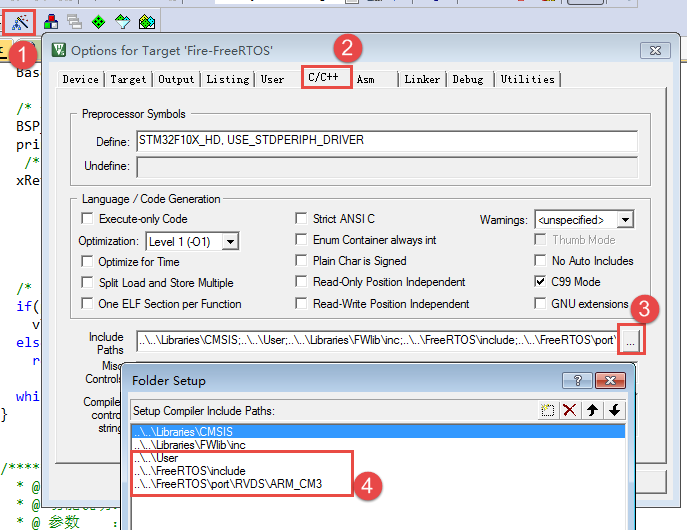Select ..\..\Libraries\FWlib\inc path row
687x530 pixels.
click(x=378, y=445)
